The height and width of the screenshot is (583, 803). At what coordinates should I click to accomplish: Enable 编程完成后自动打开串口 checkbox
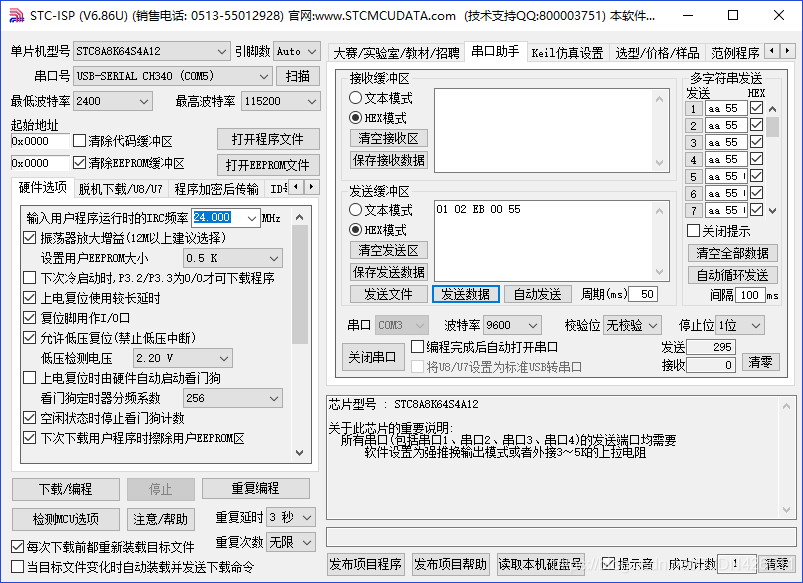(418, 347)
